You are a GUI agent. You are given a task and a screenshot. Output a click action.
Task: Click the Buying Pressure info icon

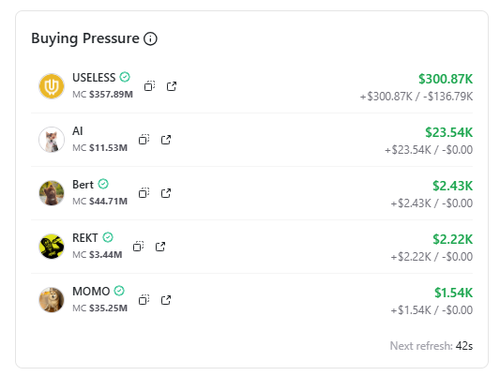(x=150, y=39)
